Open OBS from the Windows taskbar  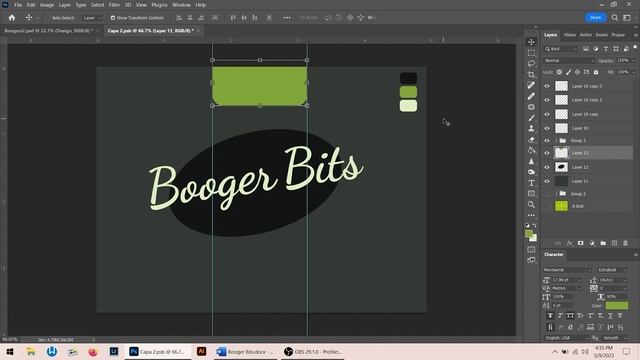[313, 352]
